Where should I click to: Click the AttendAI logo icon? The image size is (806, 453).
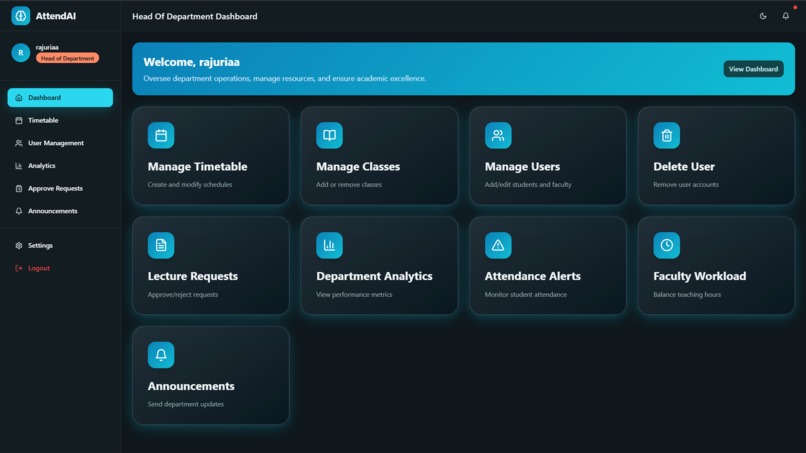tap(21, 16)
